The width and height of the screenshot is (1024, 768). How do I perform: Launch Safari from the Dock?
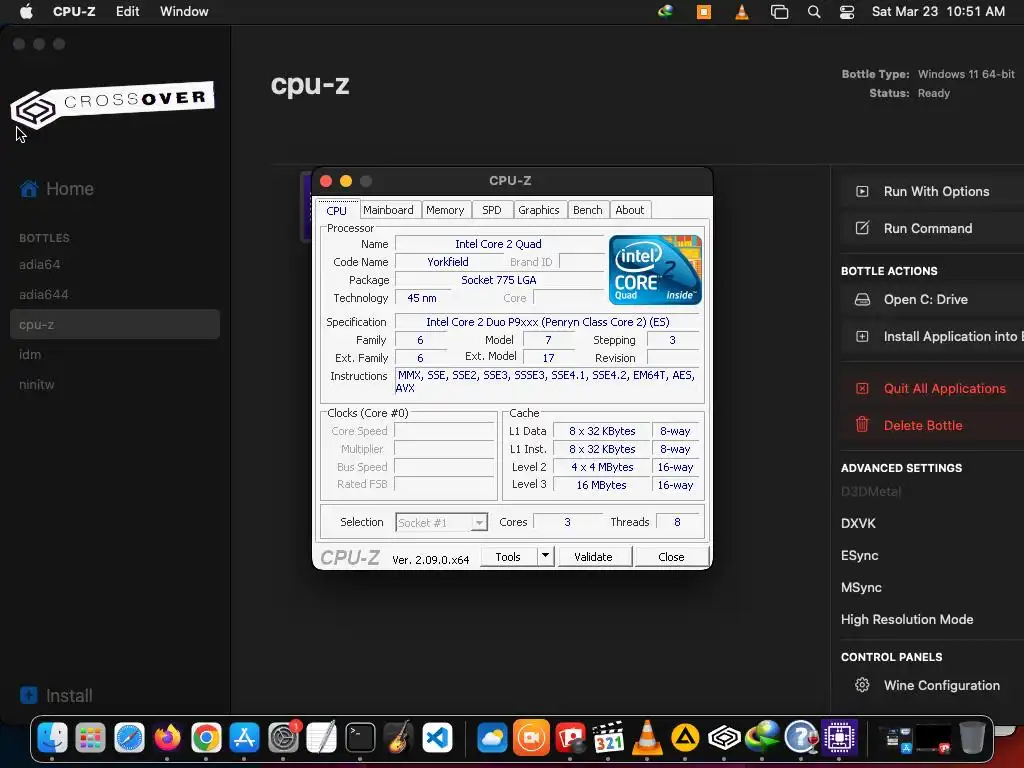[x=129, y=738]
